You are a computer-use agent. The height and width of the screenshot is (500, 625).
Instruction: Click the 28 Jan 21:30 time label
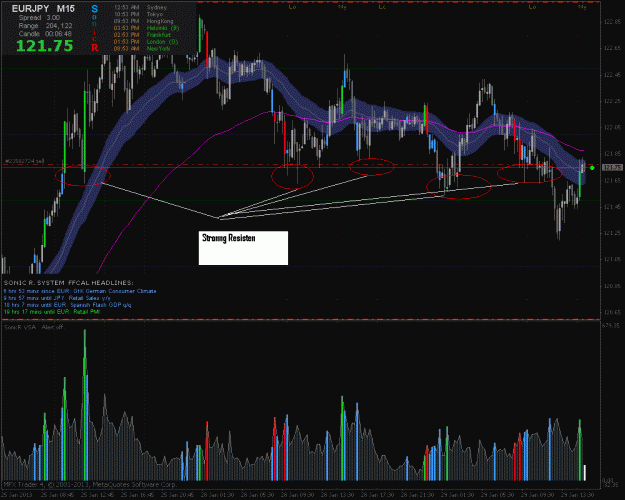(415, 495)
